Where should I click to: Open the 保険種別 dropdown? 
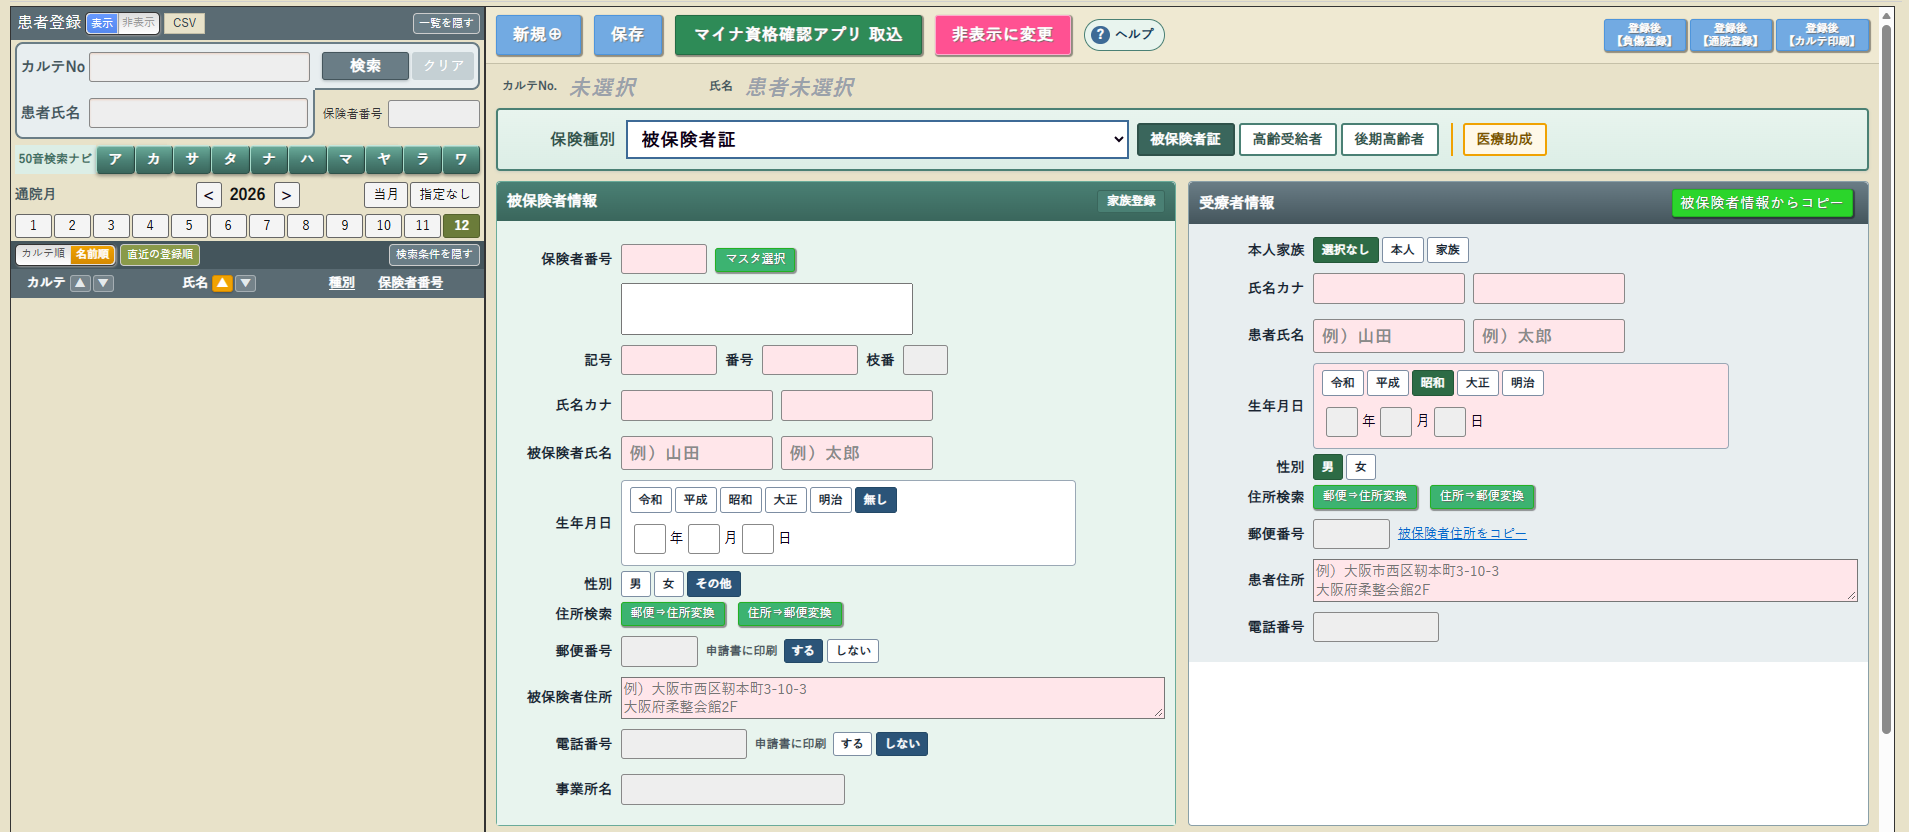point(877,140)
